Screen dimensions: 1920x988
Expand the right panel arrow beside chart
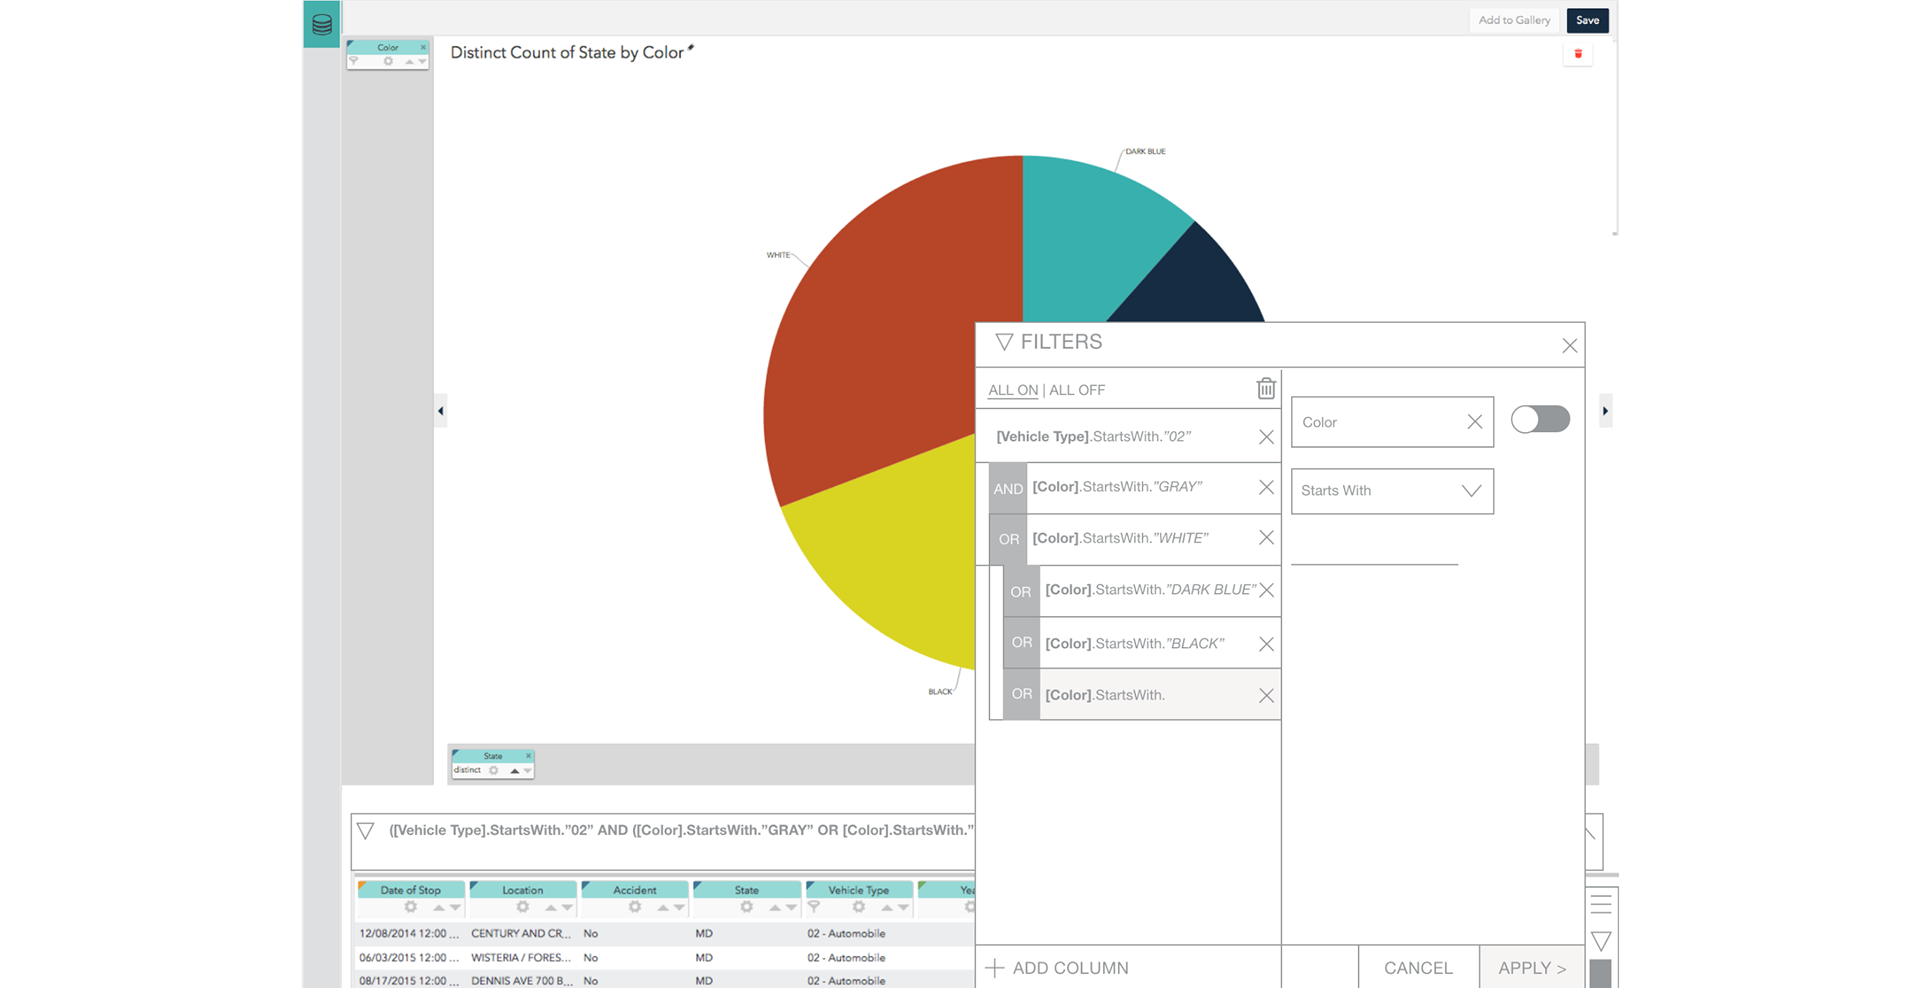click(1605, 411)
